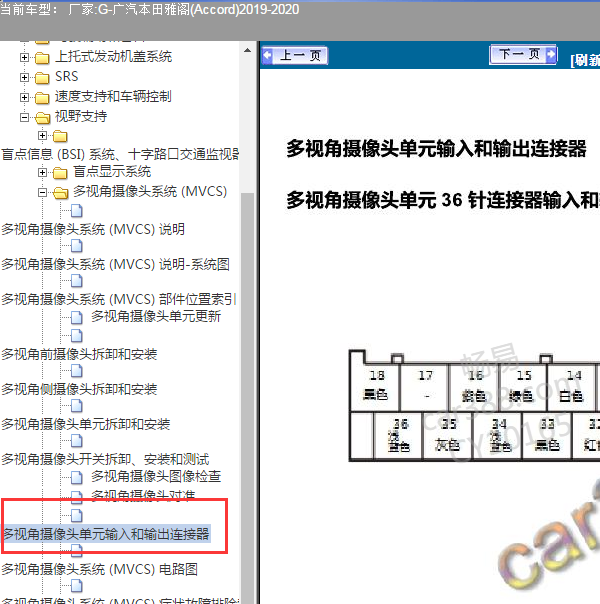Open the 多视角摄像头单元更新 document icon
This screenshot has height=604, width=600.
tap(77, 317)
